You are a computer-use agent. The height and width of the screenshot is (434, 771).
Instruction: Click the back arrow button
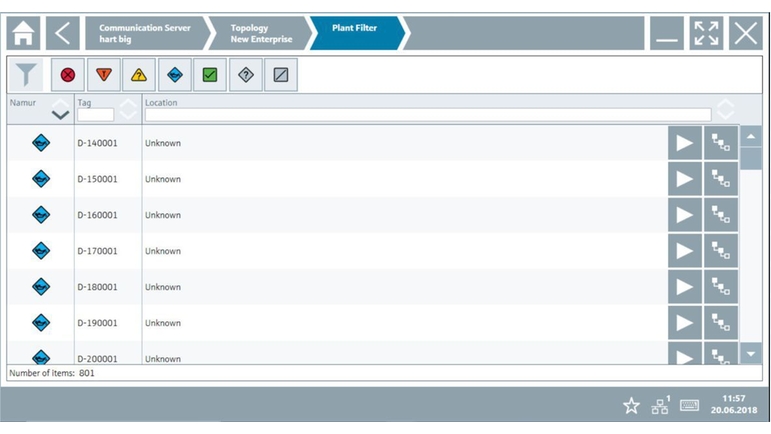tap(63, 33)
